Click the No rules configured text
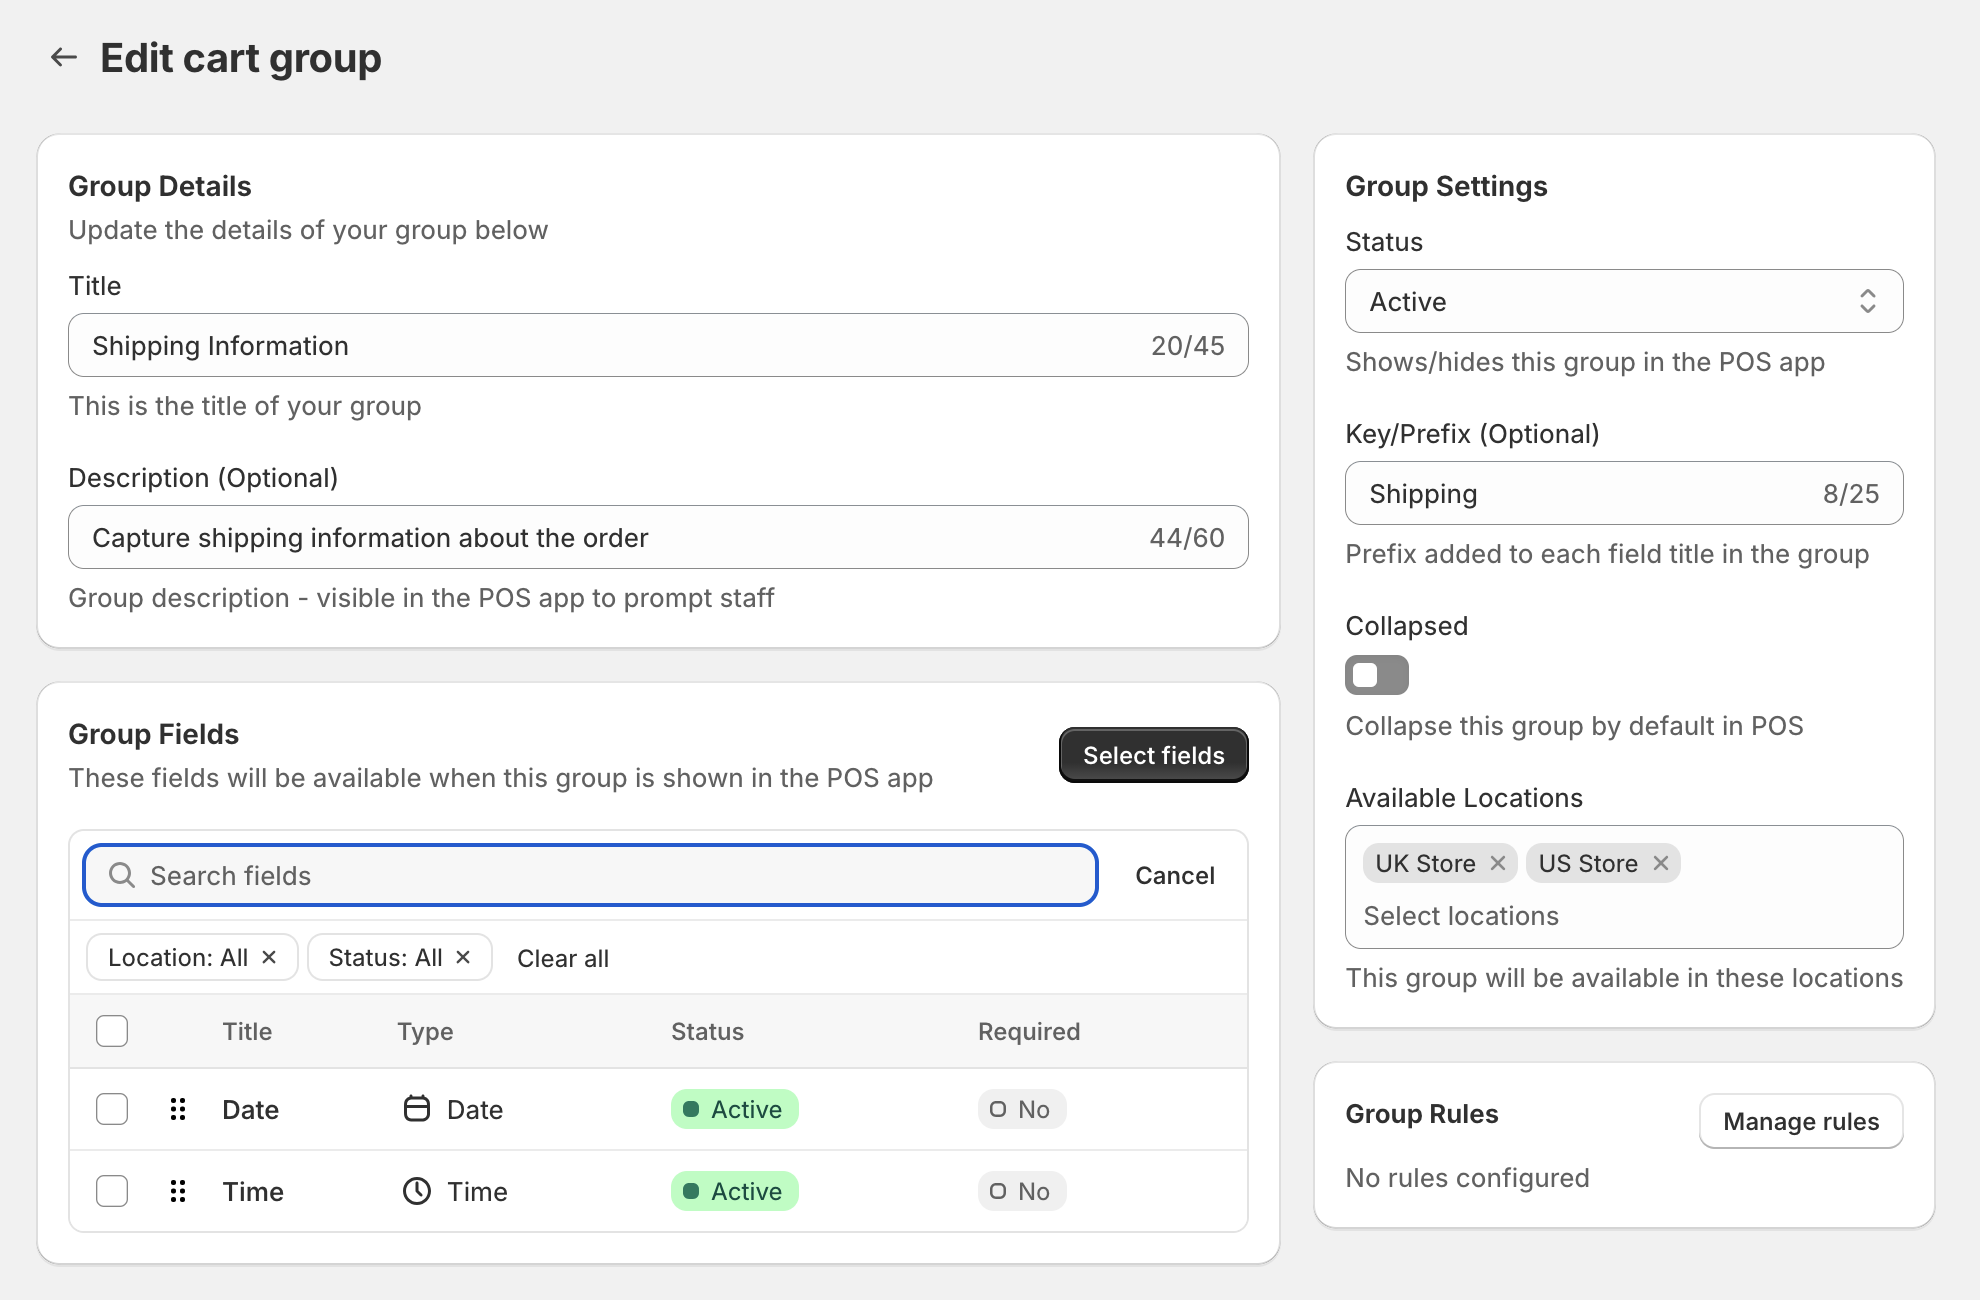The width and height of the screenshot is (1980, 1300). 1467,1177
